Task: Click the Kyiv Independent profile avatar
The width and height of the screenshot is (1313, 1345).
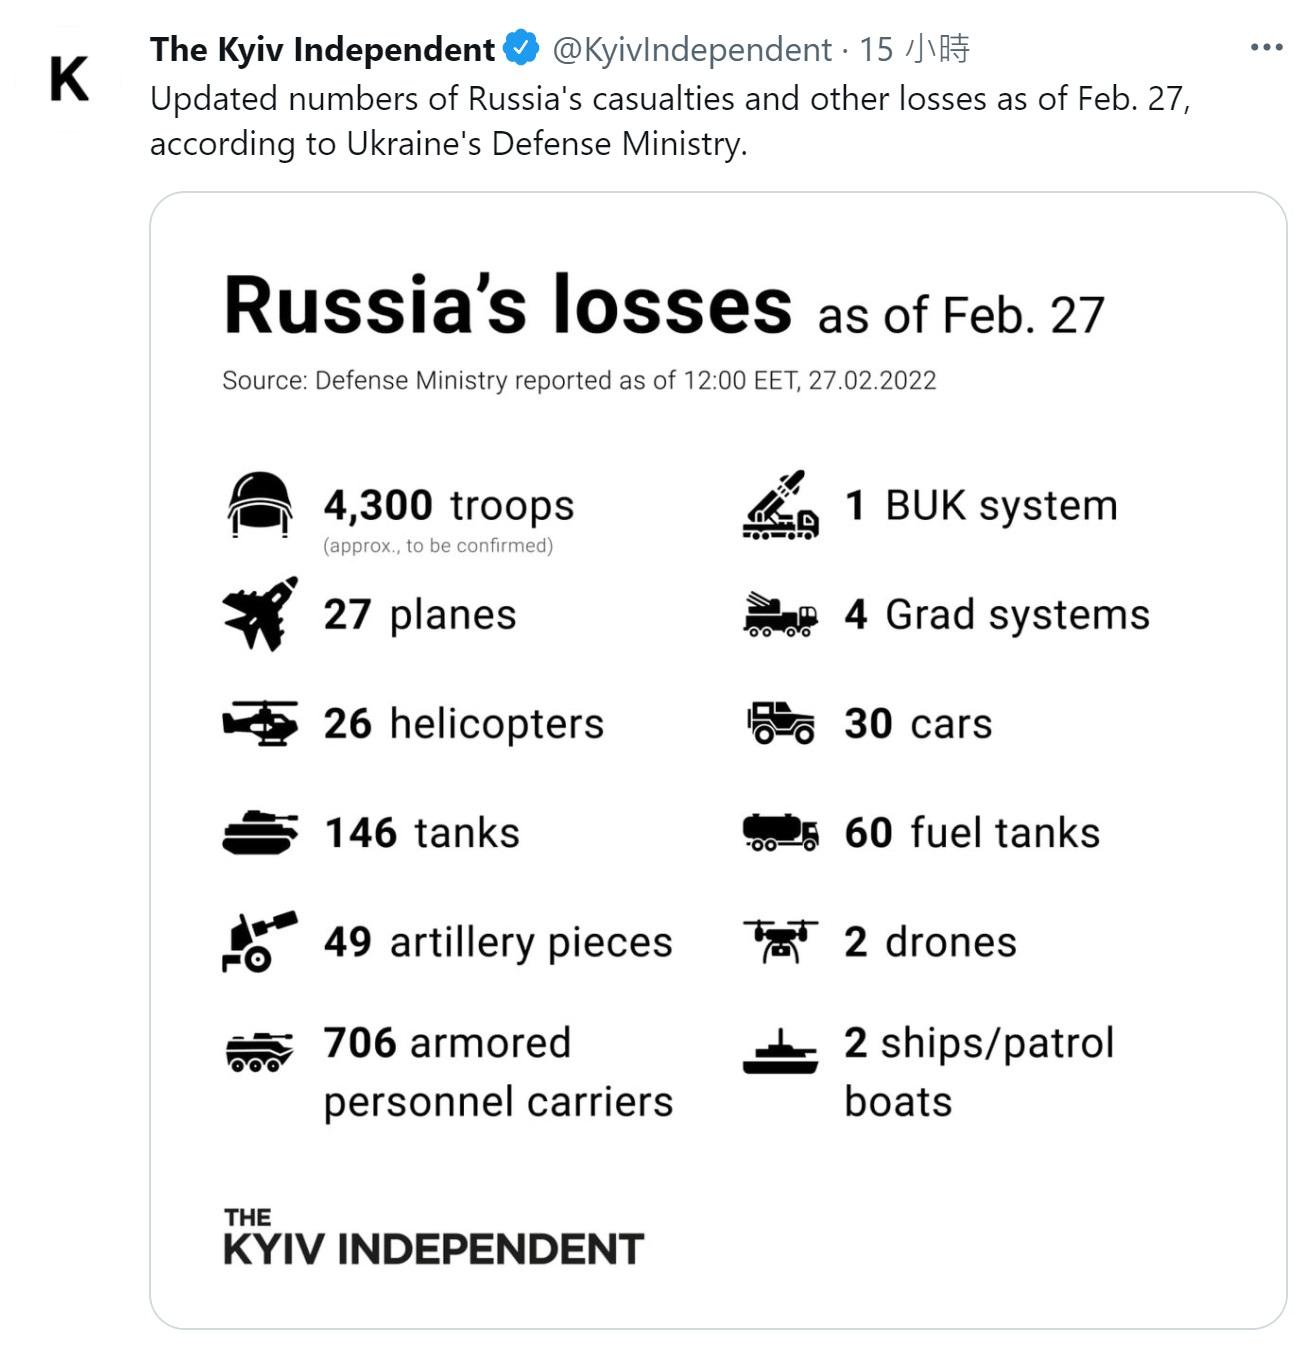Action: (69, 80)
